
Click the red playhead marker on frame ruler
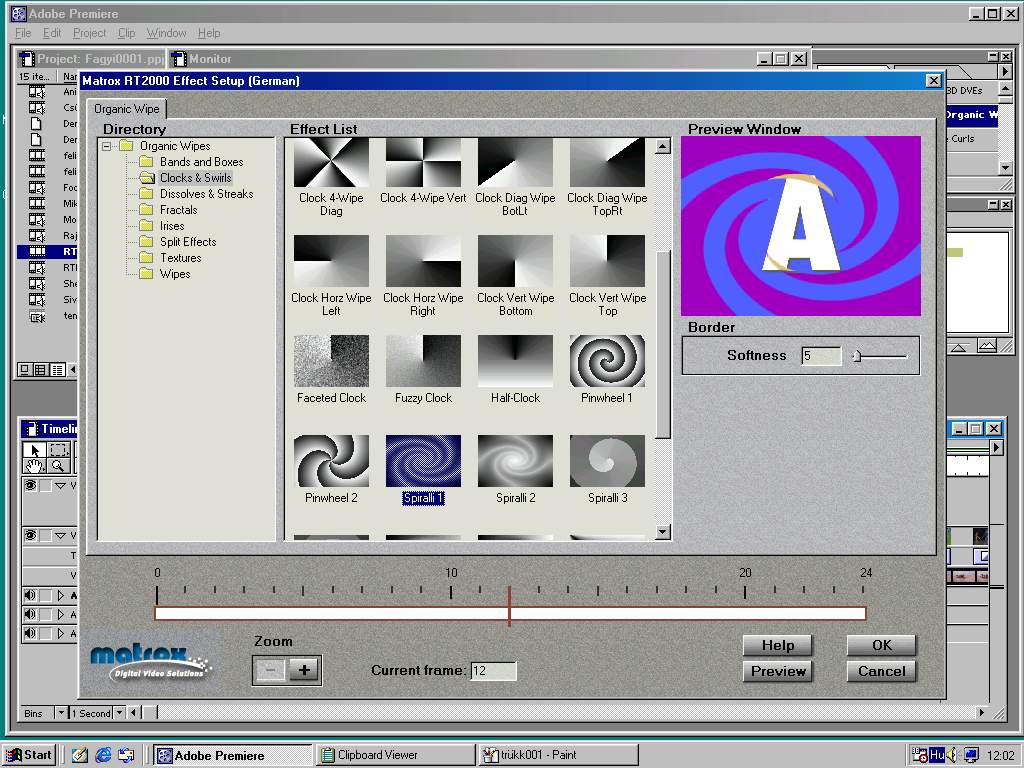coord(509,606)
